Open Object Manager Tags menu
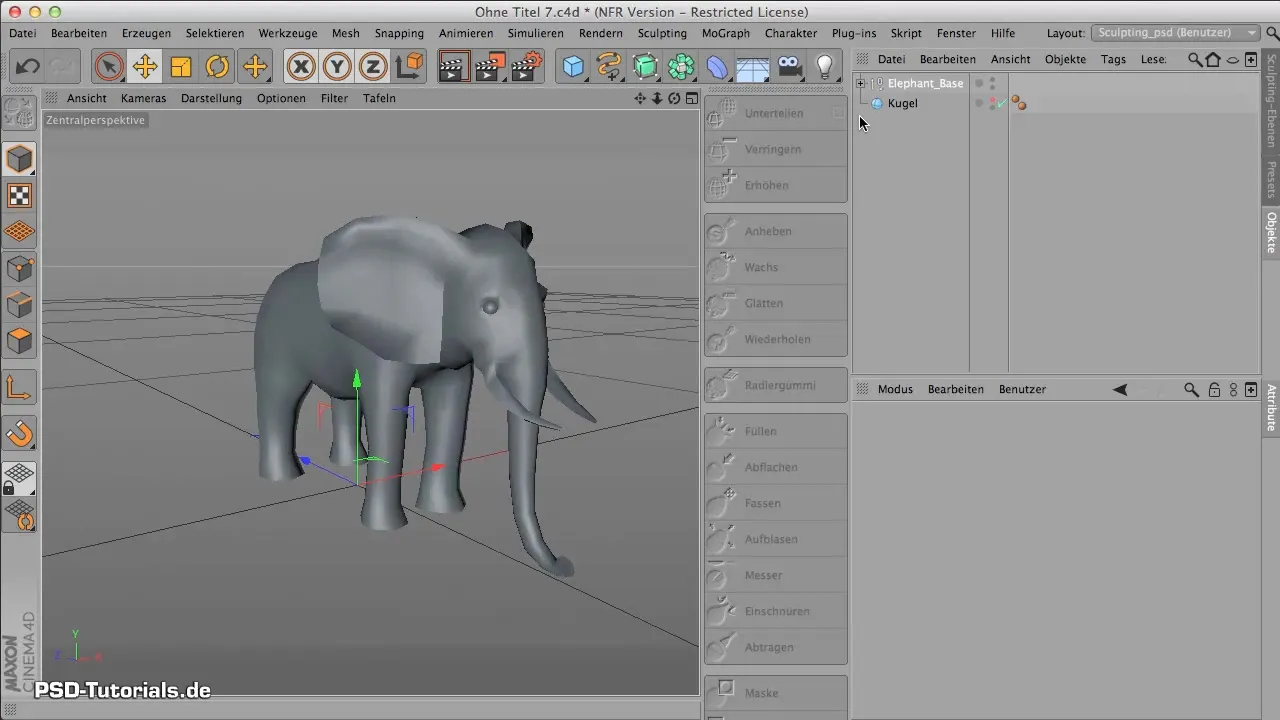The height and width of the screenshot is (720, 1280). tap(1113, 59)
